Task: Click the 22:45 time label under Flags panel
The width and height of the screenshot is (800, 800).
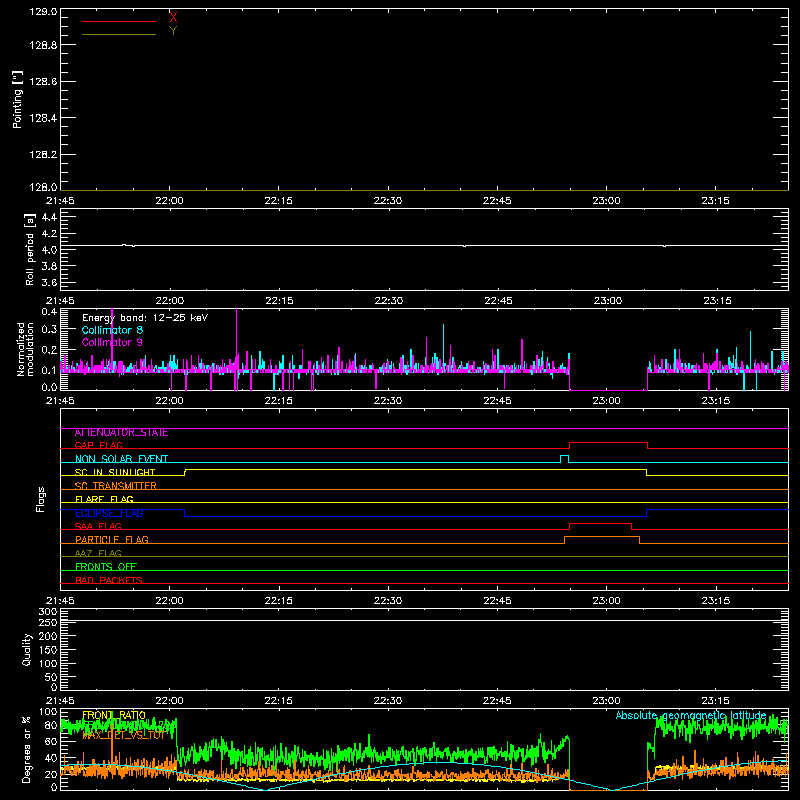Action: click(497, 601)
